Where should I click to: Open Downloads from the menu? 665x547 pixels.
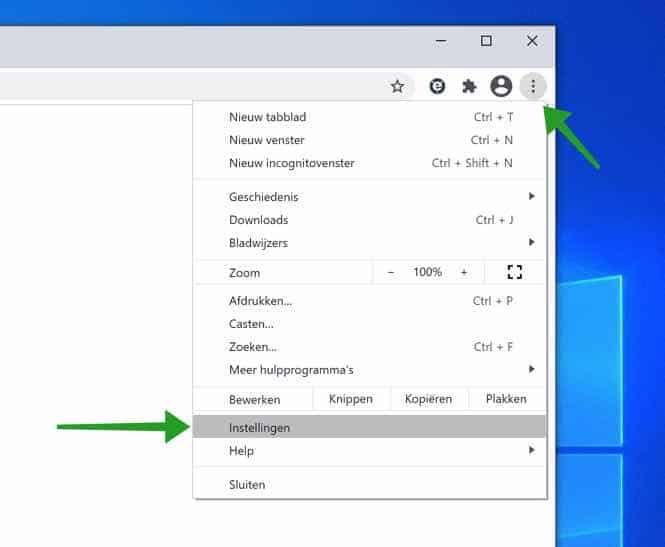point(259,220)
